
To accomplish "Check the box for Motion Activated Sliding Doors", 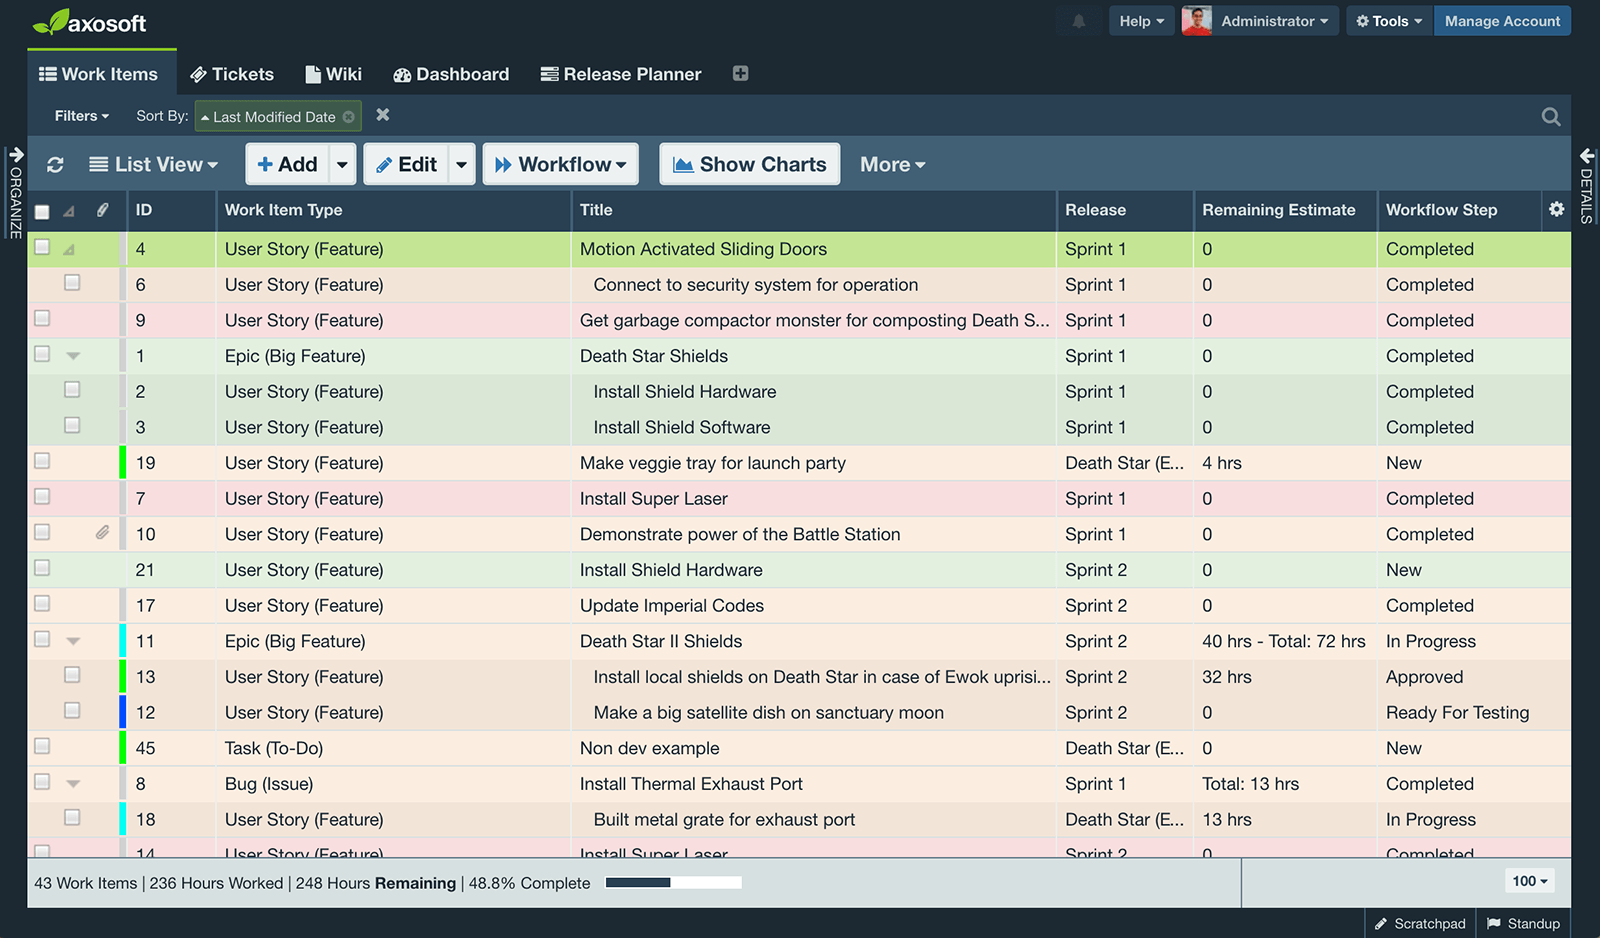I will 42,247.
